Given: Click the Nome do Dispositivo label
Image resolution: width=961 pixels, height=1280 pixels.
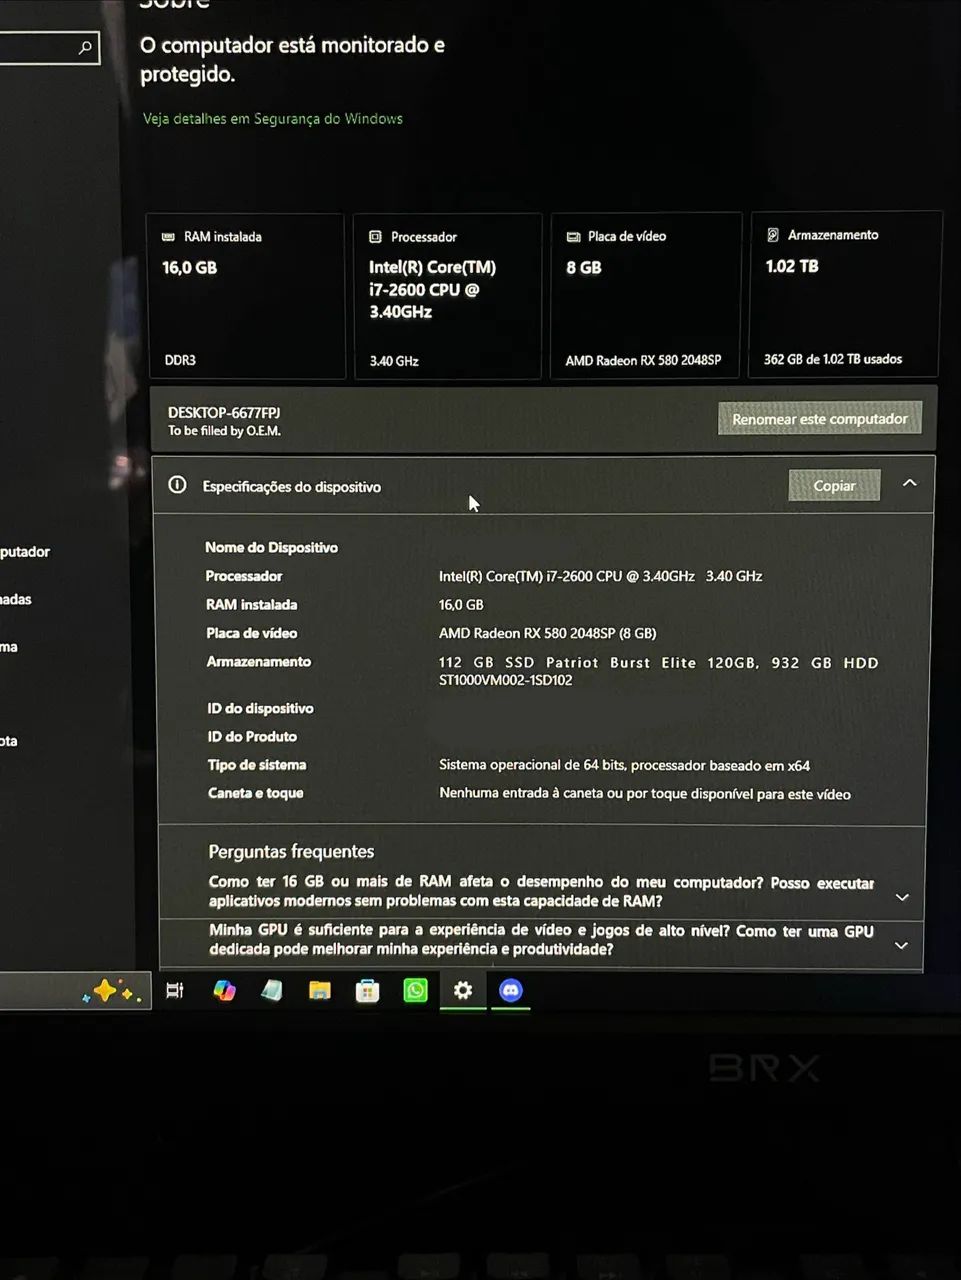Looking at the screenshot, I should (x=271, y=547).
